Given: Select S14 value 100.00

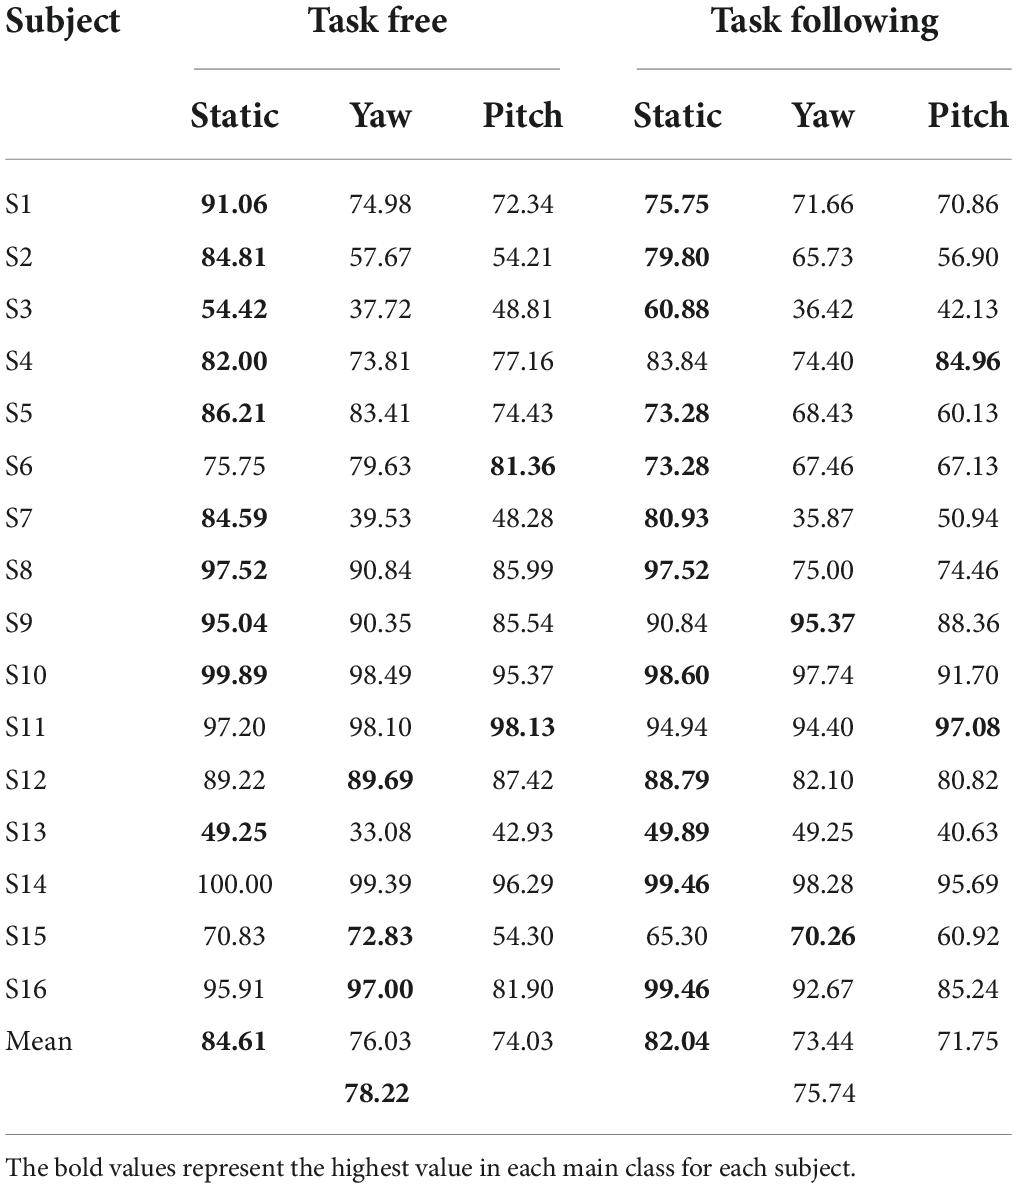Looking at the screenshot, I should pyautogui.click(x=234, y=883).
